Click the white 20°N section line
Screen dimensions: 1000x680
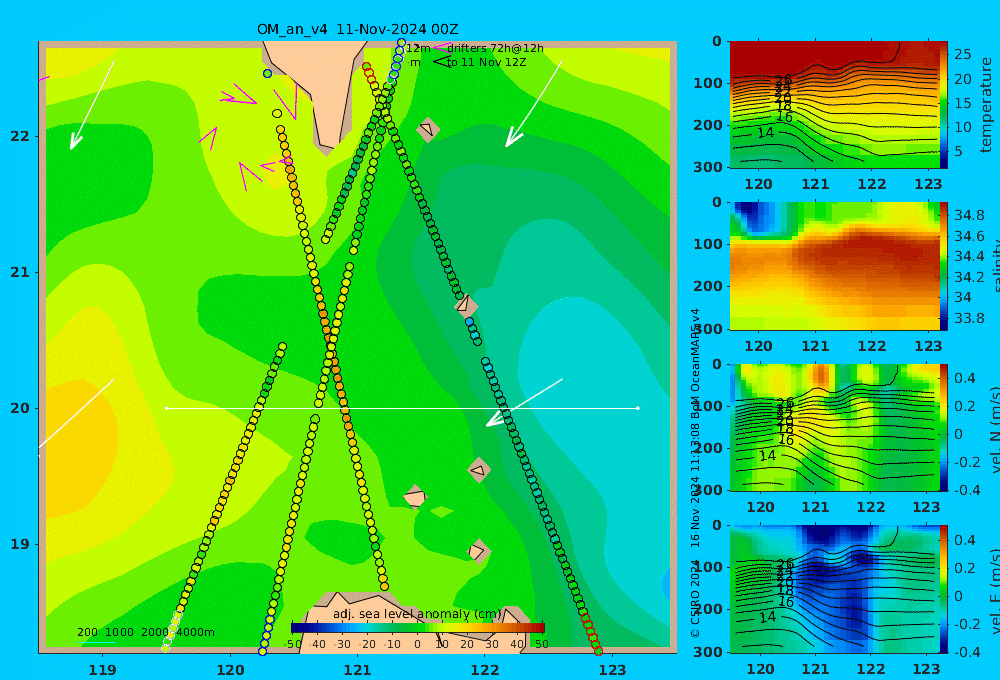402,408
